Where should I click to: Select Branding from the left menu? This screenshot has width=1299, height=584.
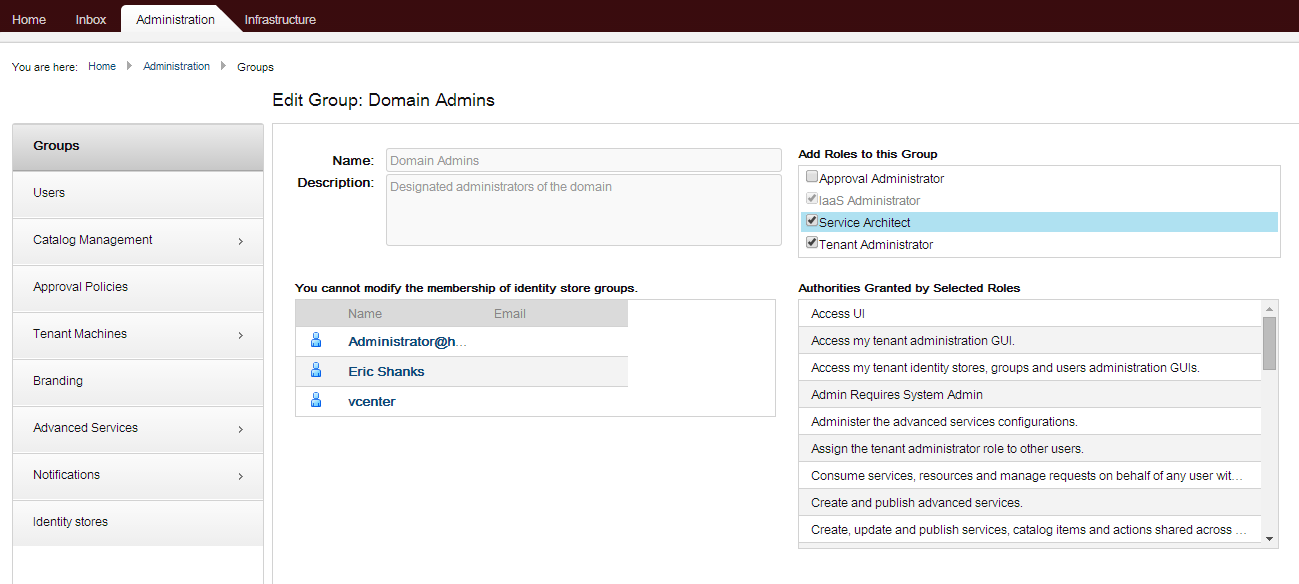tap(58, 381)
